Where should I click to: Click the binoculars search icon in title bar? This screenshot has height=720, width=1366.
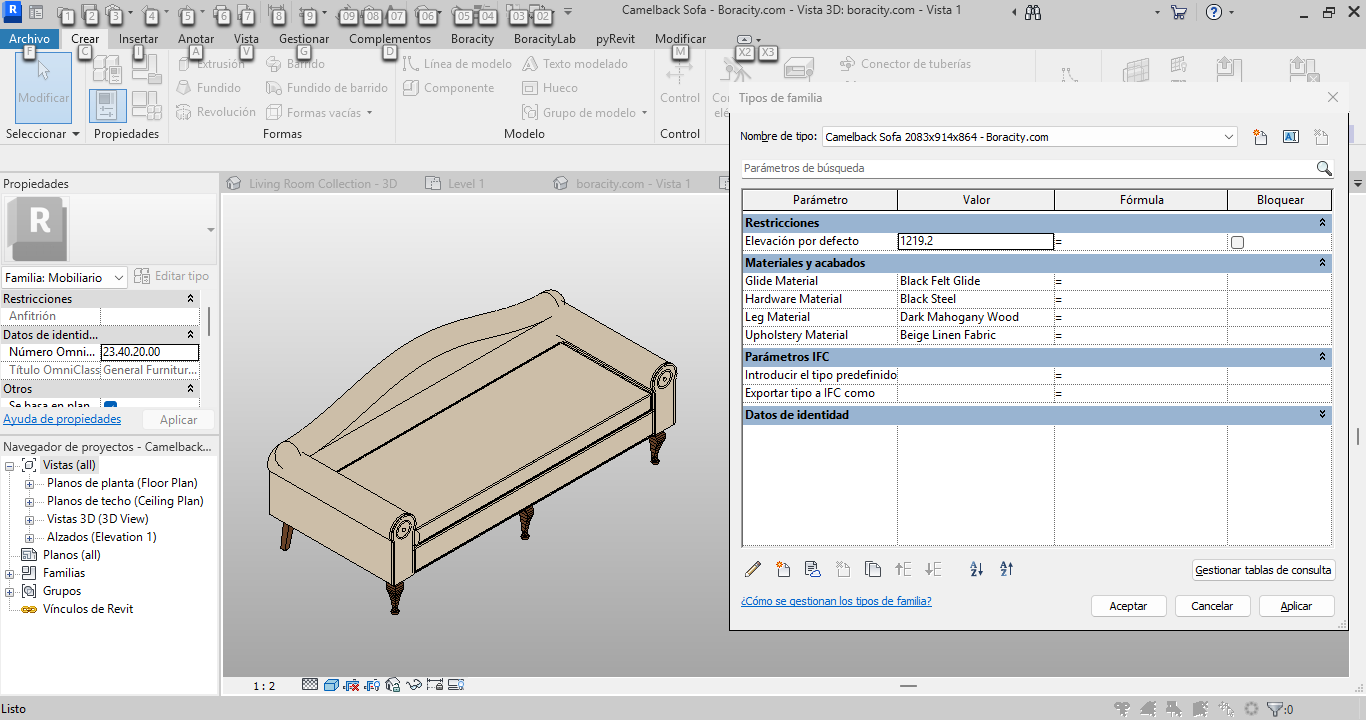point(1033,13)
